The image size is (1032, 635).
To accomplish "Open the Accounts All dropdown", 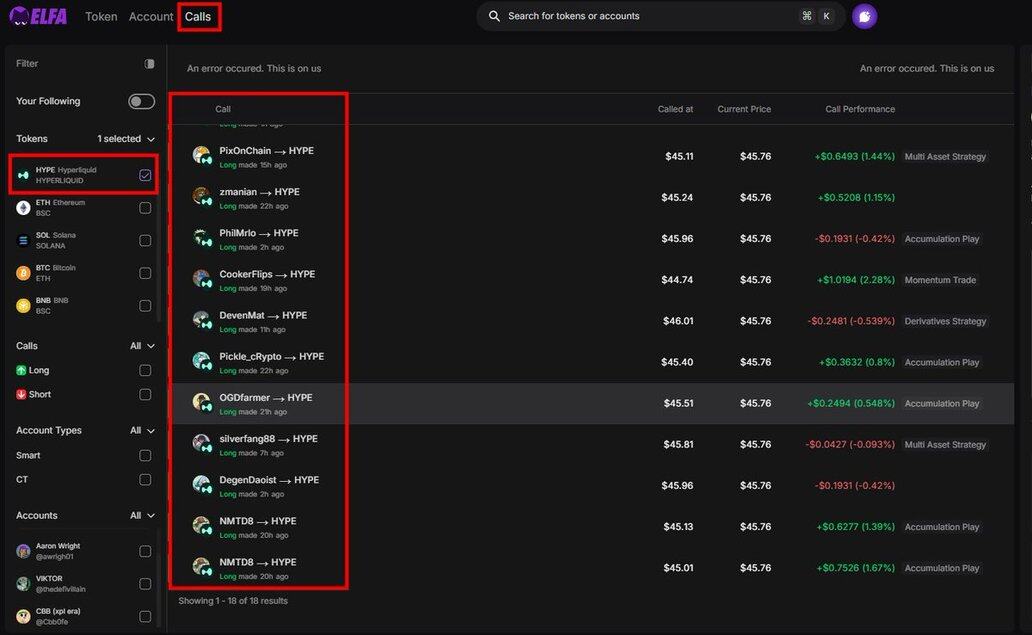I will click(142, 516).
